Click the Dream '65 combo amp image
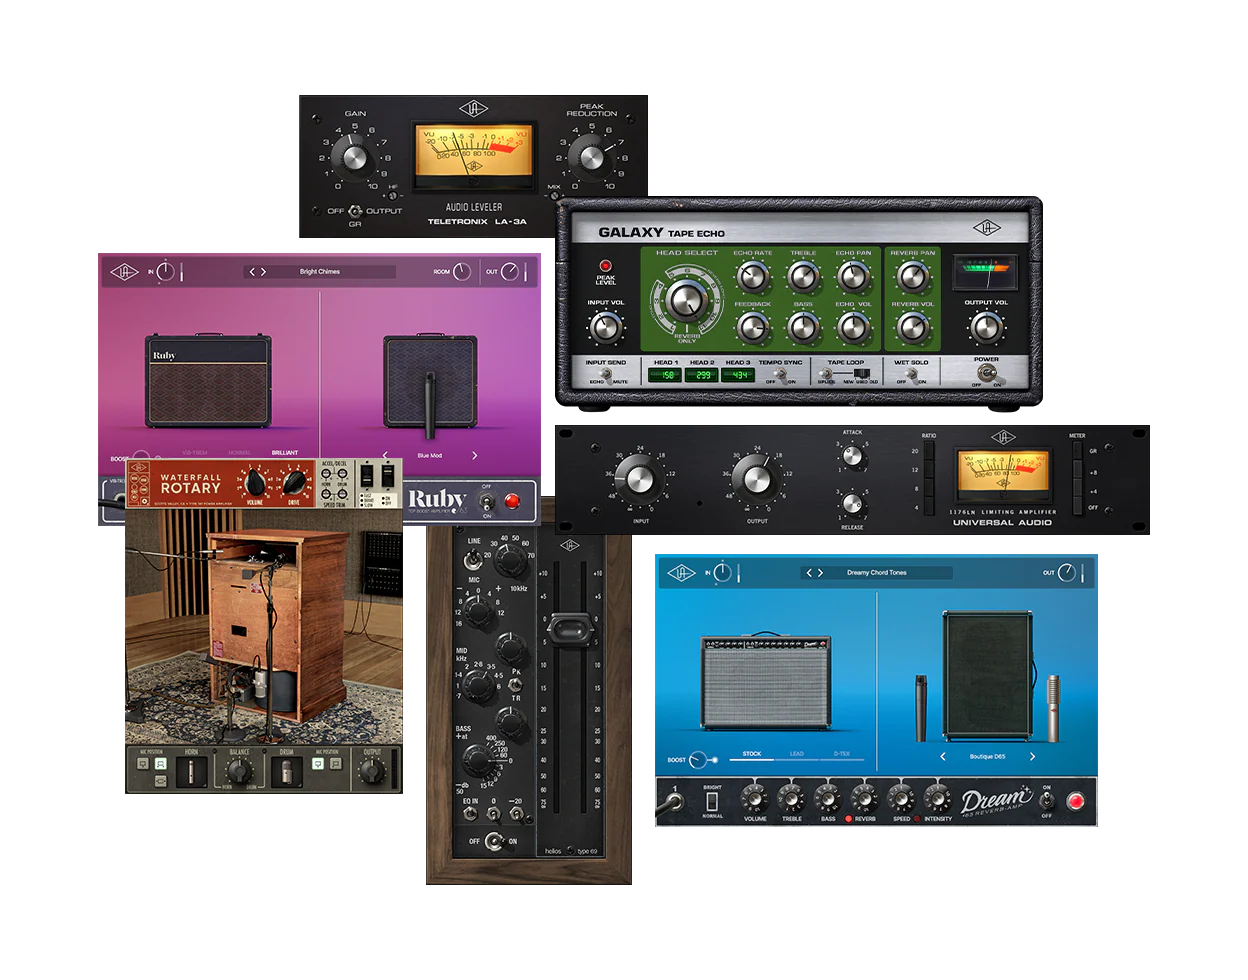The height and width of the screenshot is (980, 1248). (x=767, y=682)
